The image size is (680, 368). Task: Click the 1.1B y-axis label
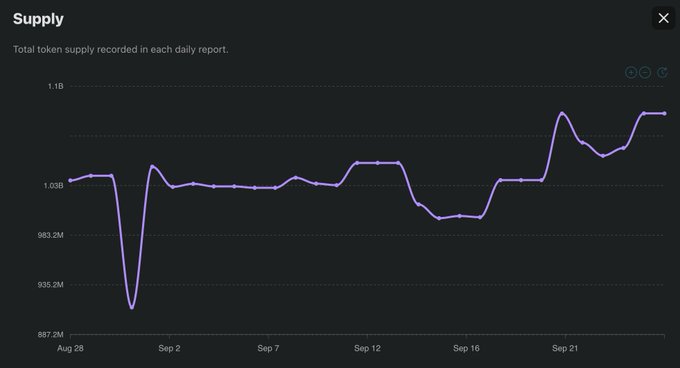click(x=56, y=86)
